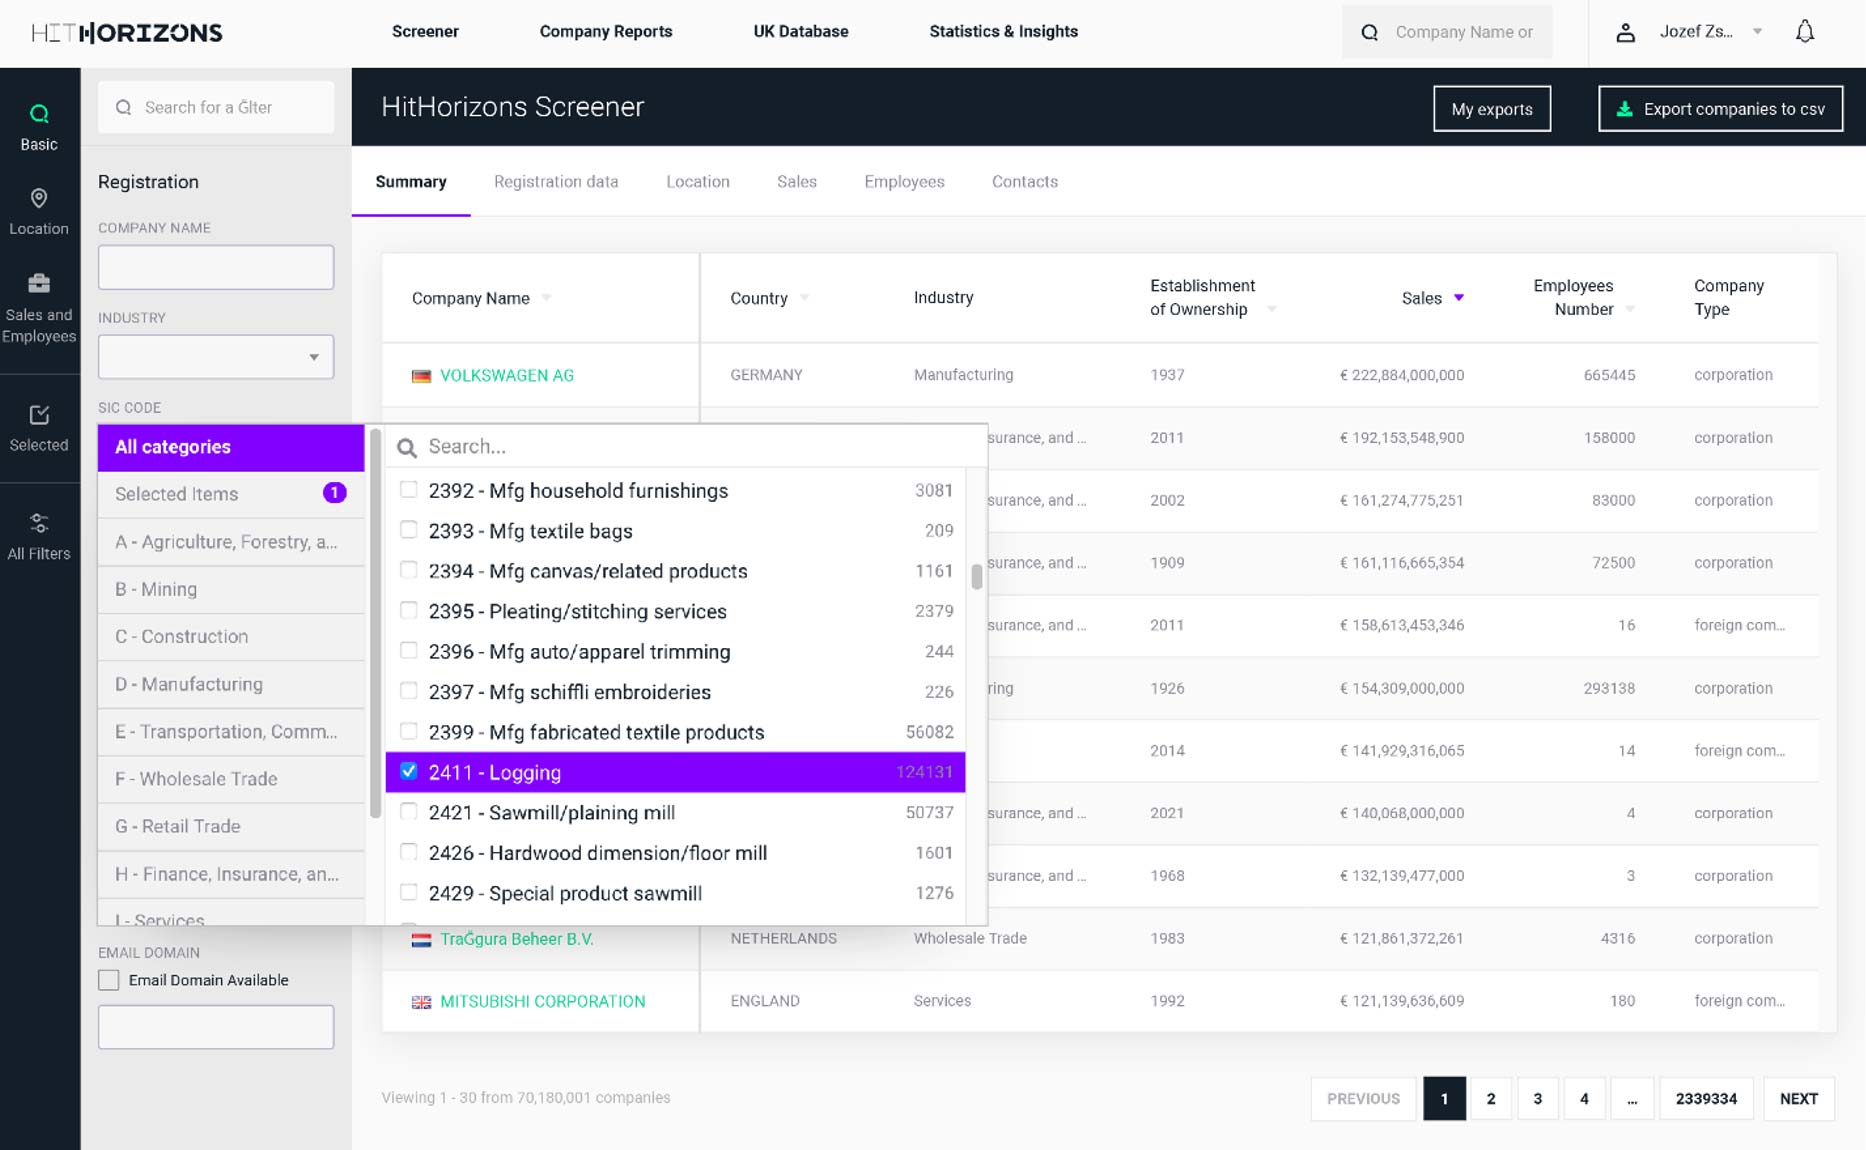Expand B - Mining category
1866x1150 pixels.
click(x=231, y=589)
